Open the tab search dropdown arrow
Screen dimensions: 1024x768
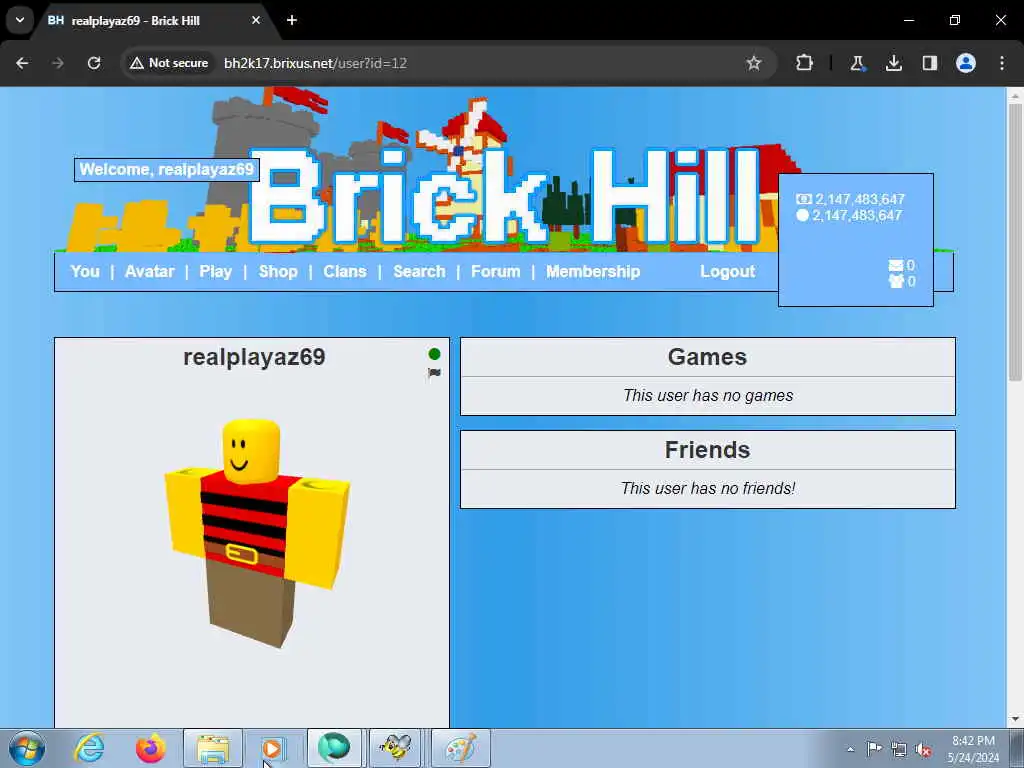coord(20,20)
